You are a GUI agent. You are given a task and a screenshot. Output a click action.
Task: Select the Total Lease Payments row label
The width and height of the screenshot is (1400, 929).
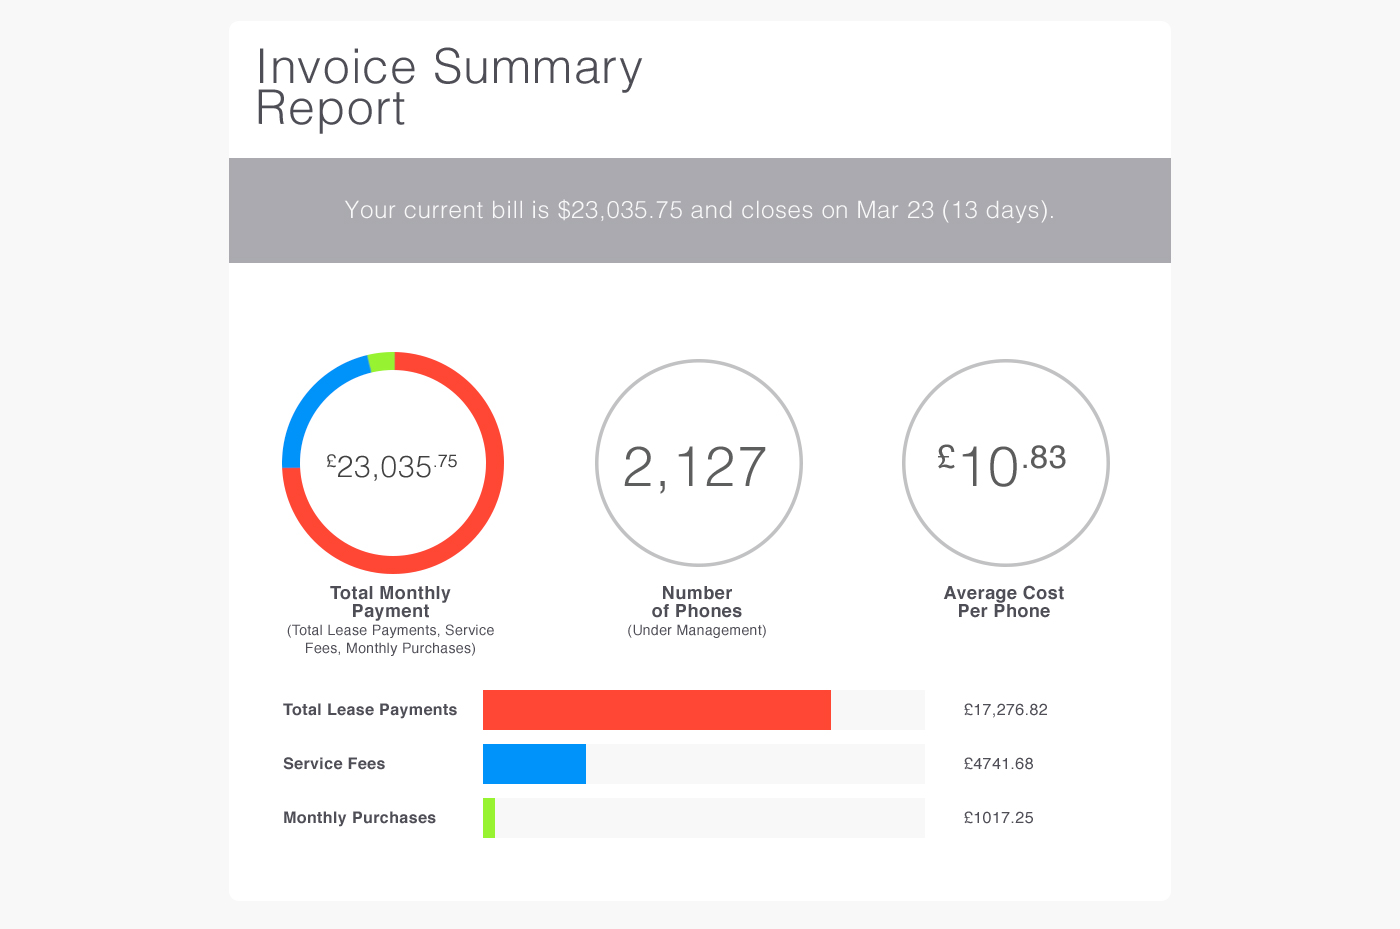pyautogui.click(x=370, y=710)
